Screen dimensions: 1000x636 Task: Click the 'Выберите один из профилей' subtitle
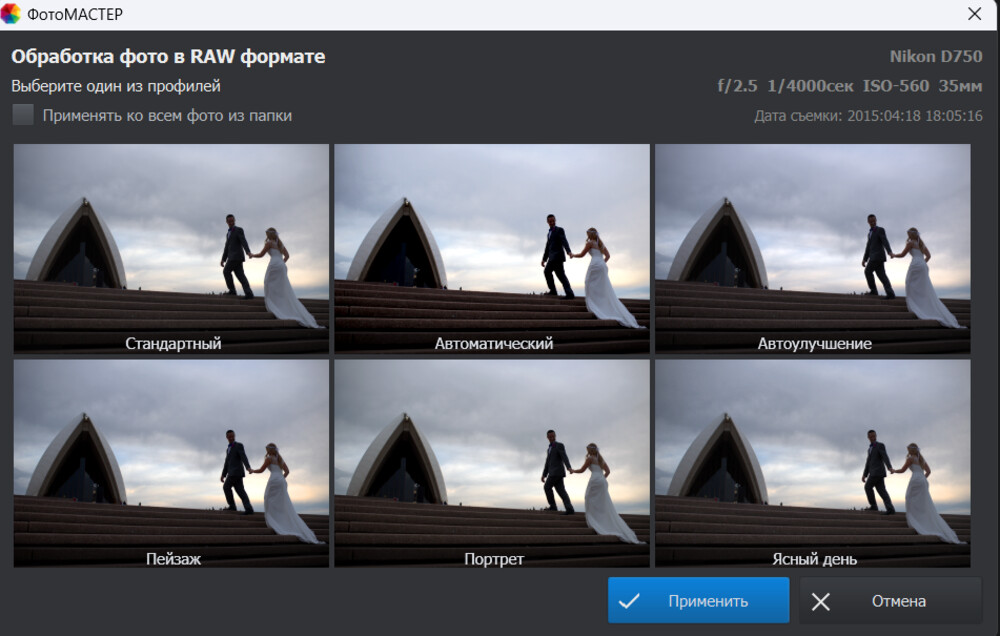pyautogui.click(x=116, y=87)
